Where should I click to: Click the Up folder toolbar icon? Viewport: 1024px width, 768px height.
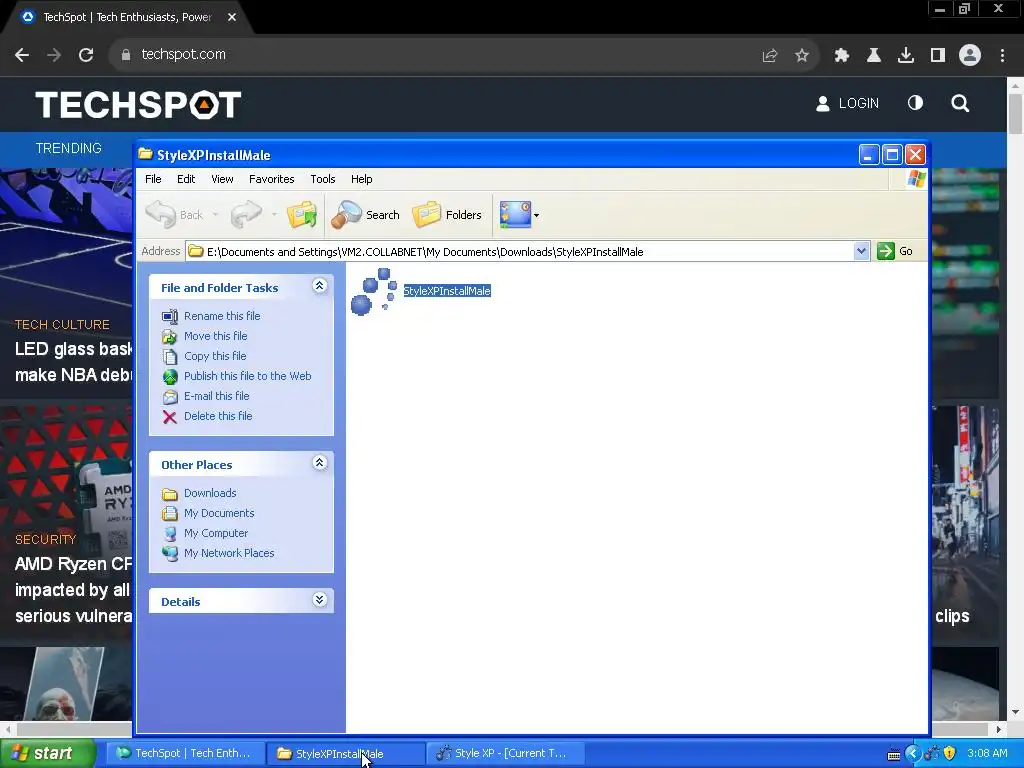tap(302, 215)
